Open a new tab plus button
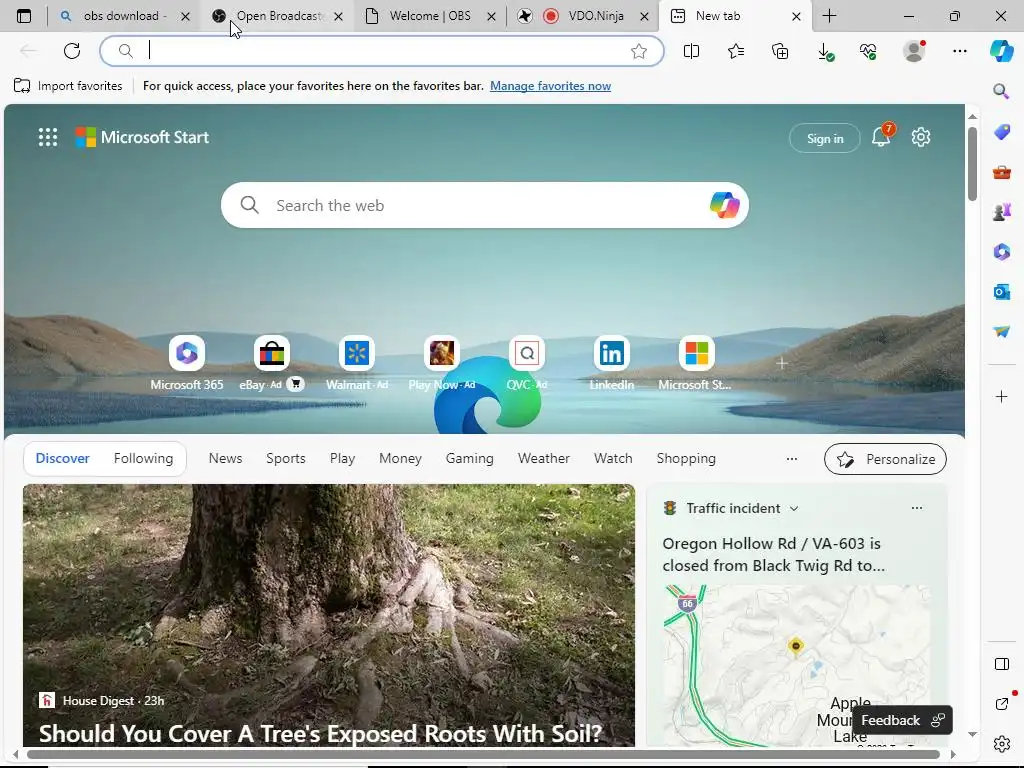The width and height of the screenshot is (1024, 768). pos(829,16)
